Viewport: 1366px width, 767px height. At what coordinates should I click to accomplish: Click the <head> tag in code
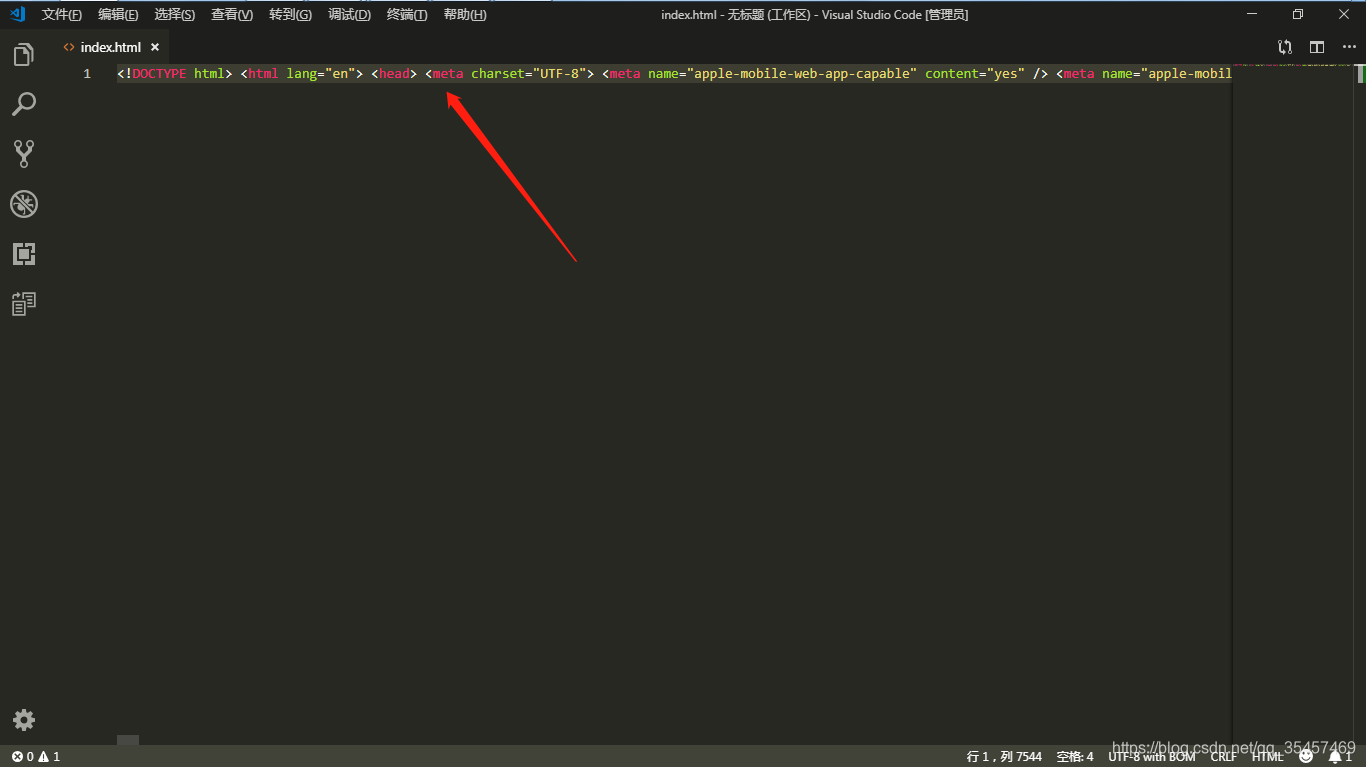(394, 73)
